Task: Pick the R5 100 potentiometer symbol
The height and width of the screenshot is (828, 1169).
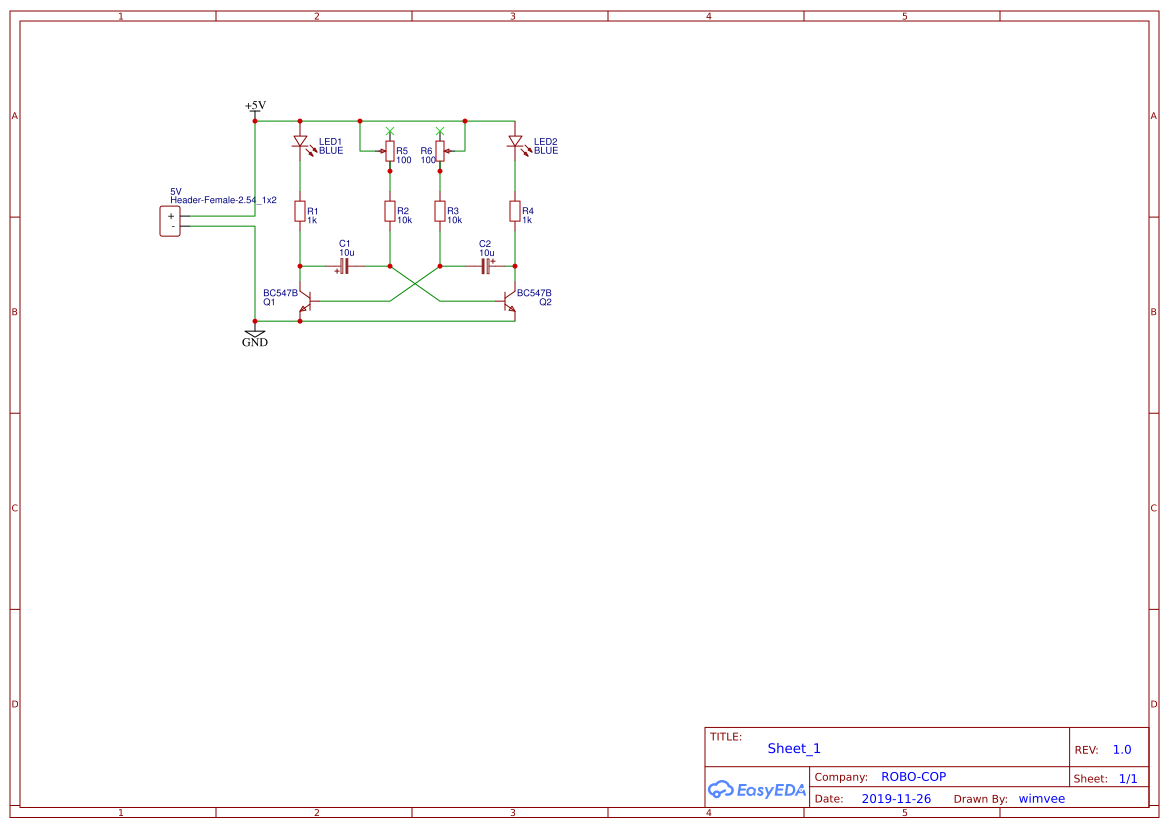Action: click(x=389, y=151)
